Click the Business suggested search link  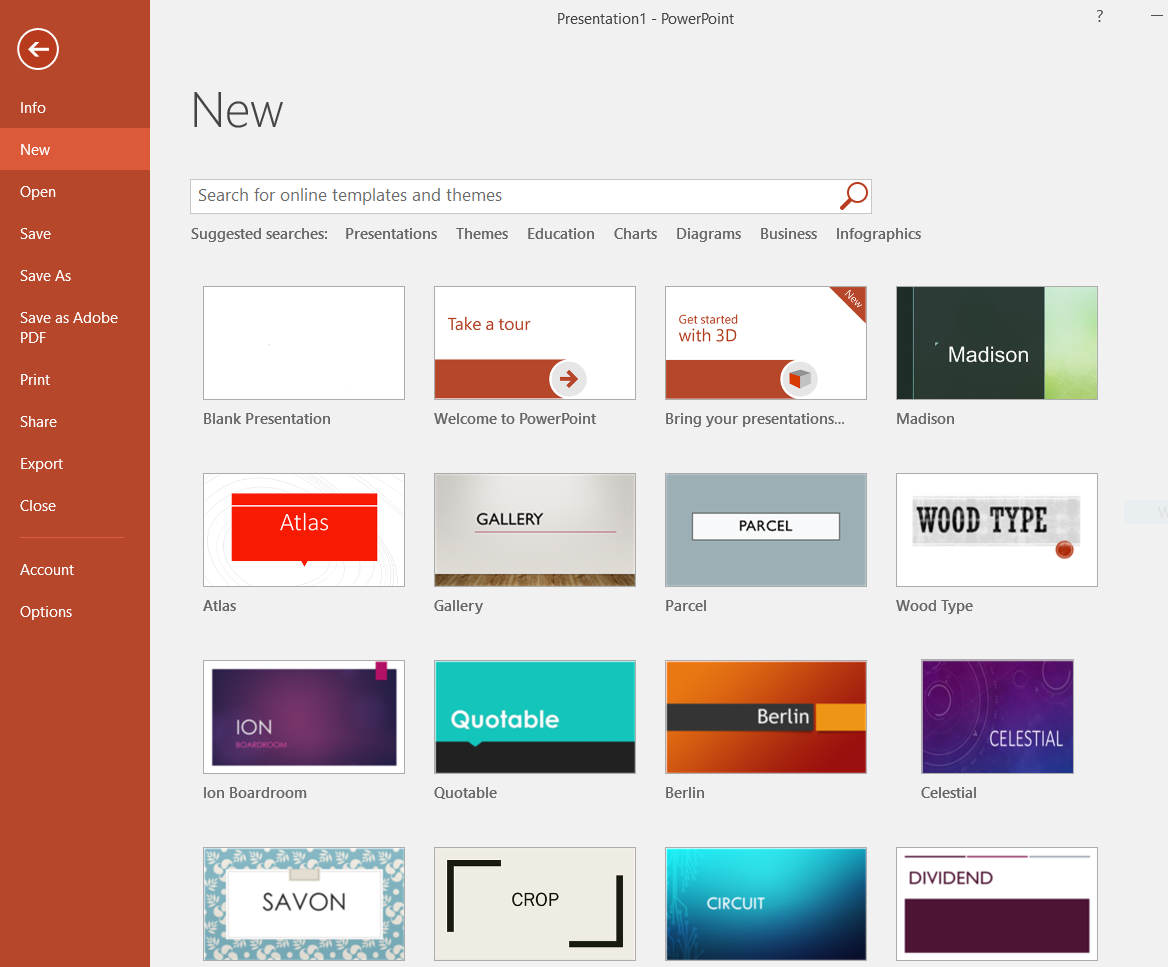tap(788, 234)
